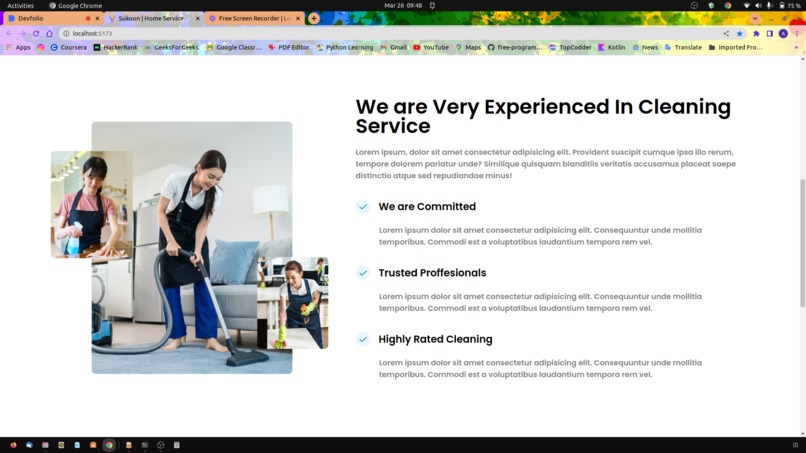
Task: Open the Maps bookmark
Action: click(468, 47)
